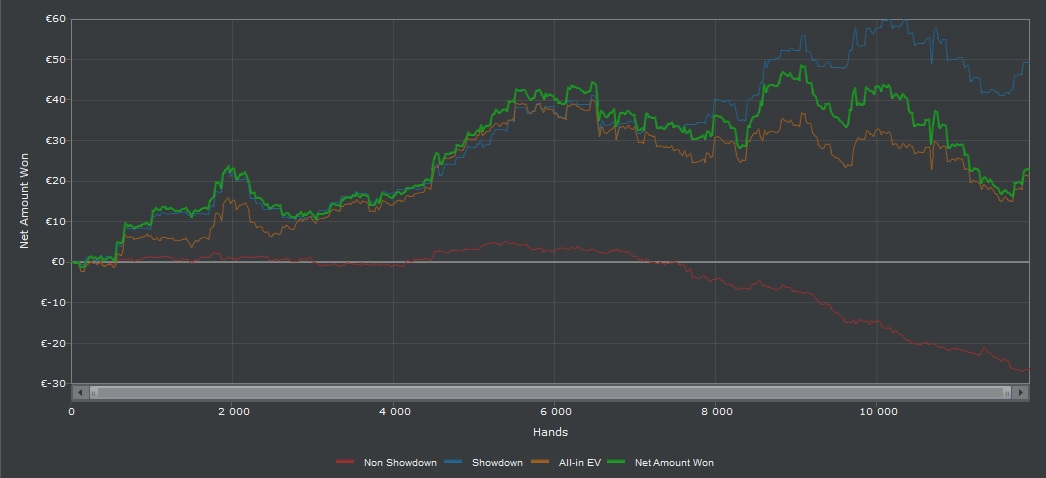This screenshot has height=478, width=1046.
Task: Click the right grip handle of the scrollbar thumb
Action: click(1007, 393)
